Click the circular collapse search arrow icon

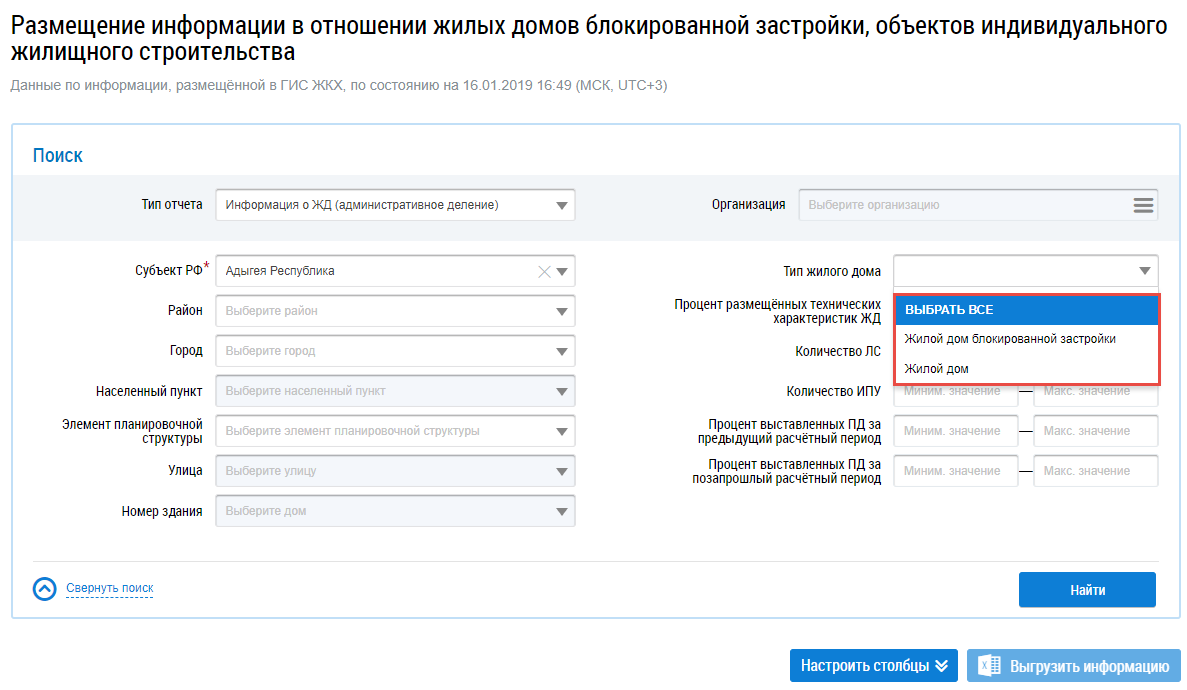coord(45,589)
